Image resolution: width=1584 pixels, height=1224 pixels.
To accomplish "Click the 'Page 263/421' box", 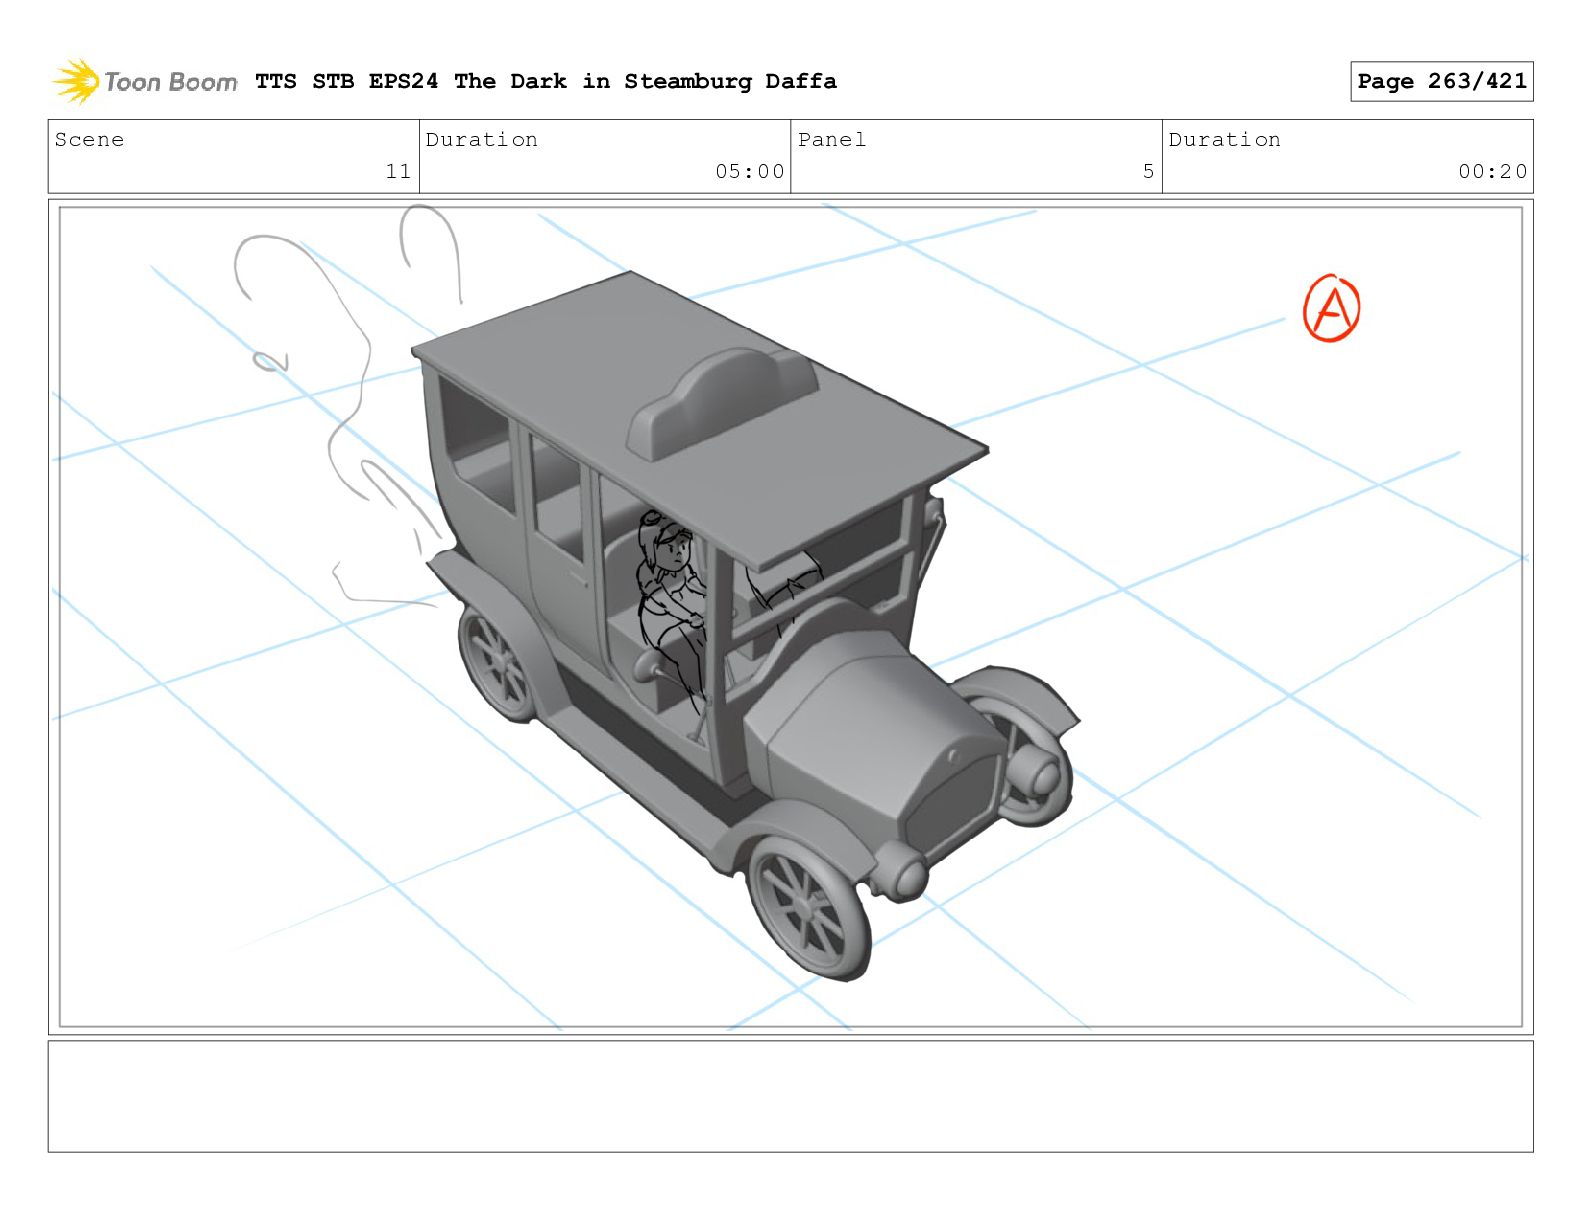I will (x=1441, y=81).
